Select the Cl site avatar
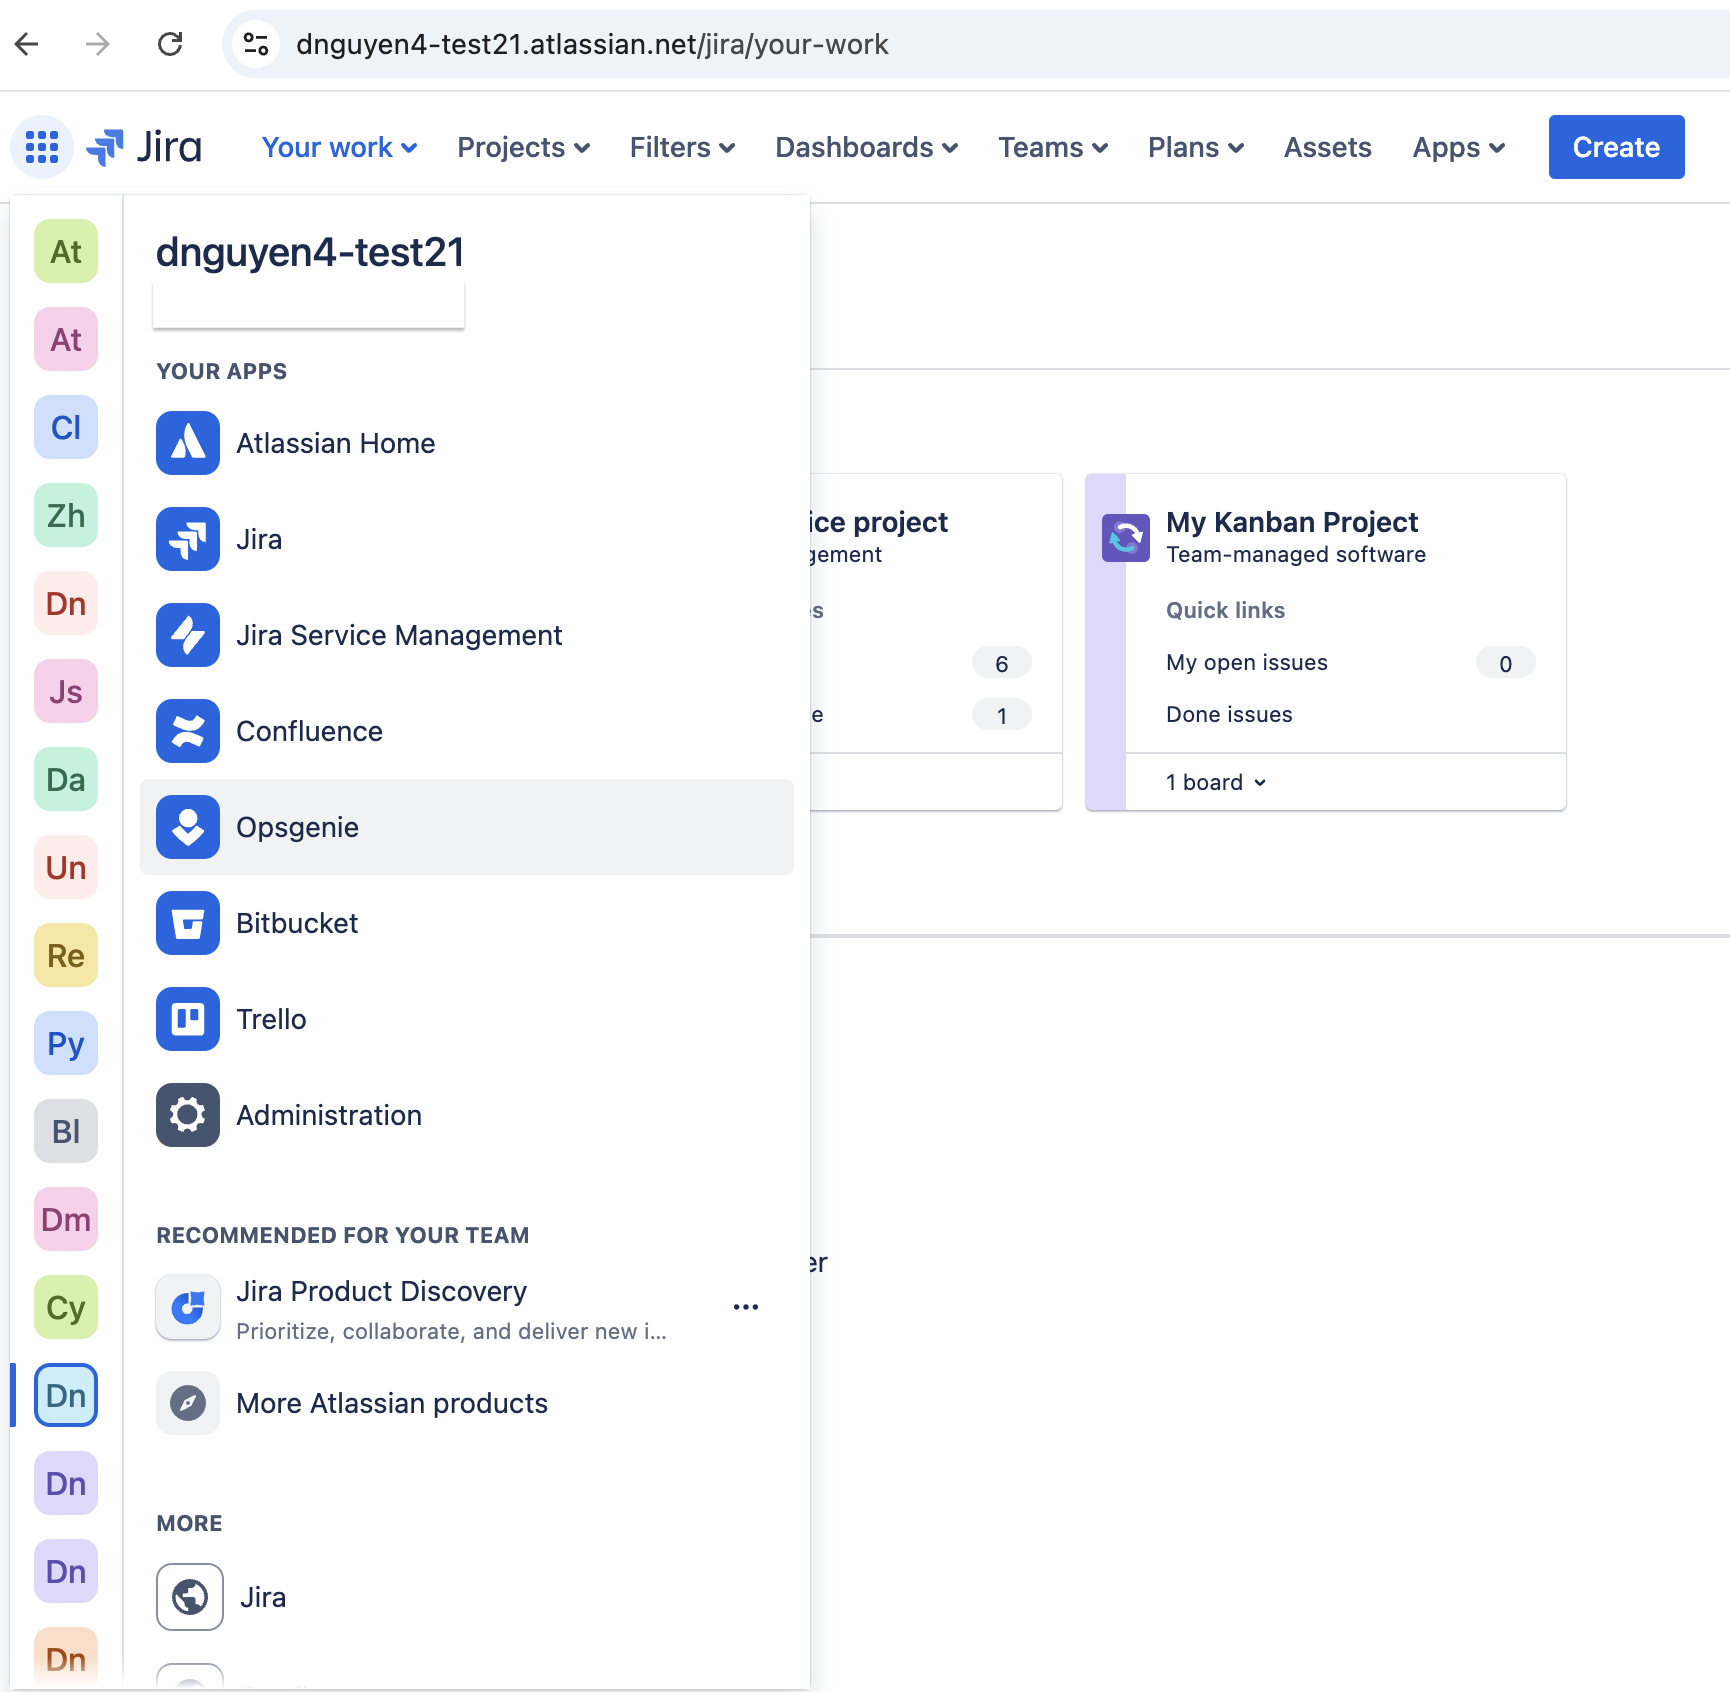Viewport: 1730px width, 1692px height. coord(66,428)
